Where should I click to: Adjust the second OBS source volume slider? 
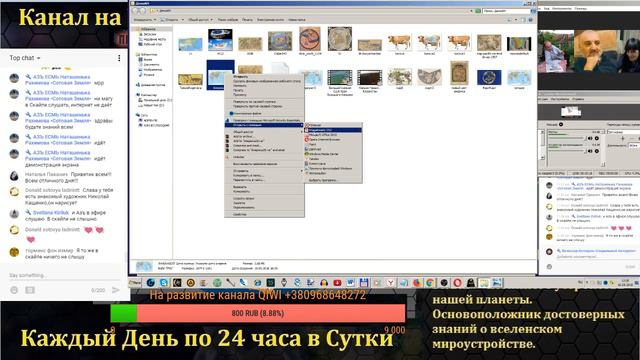tap(567, 151)
